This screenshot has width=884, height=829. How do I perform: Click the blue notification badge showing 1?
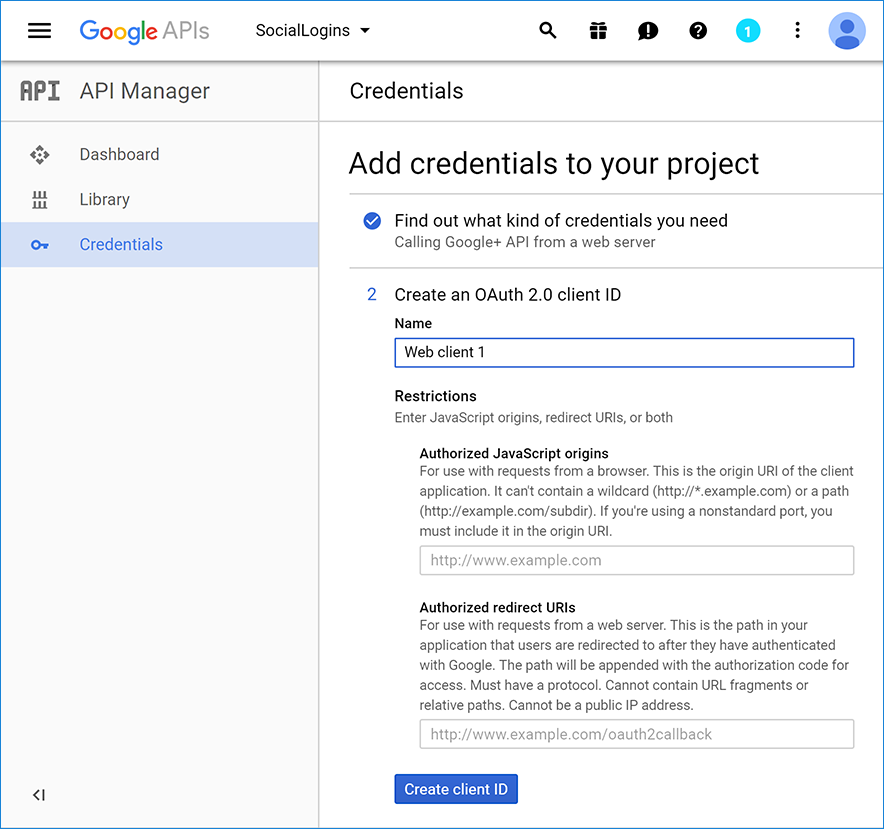pyautogui.click(x=747, y=31)
